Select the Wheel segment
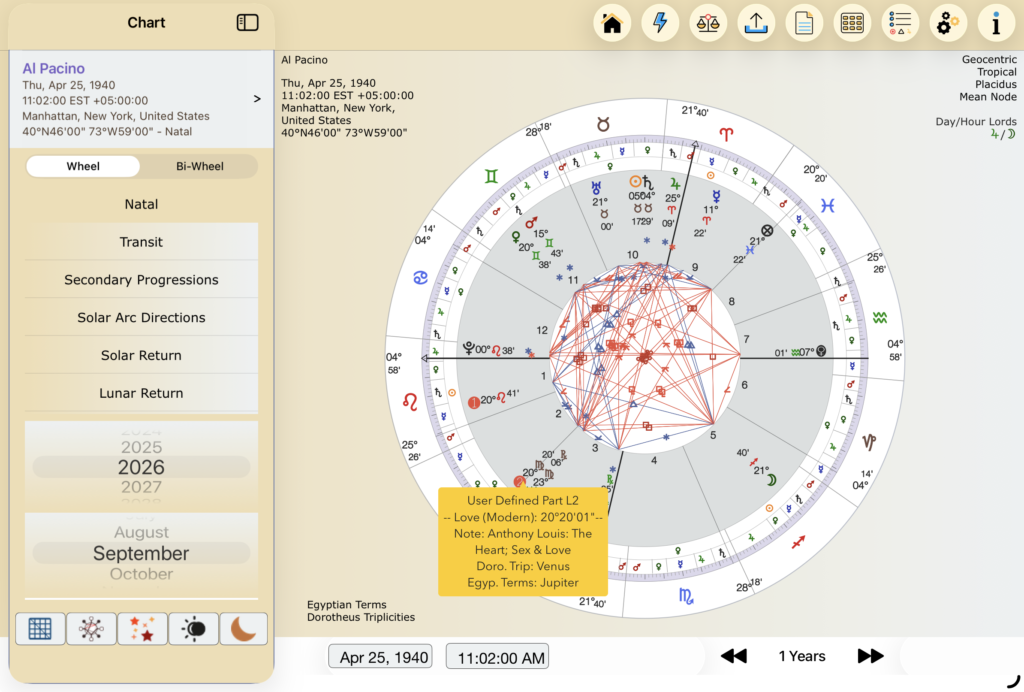Image resolution: width=1024 pixels, height=692 pixels. point(83,166)
